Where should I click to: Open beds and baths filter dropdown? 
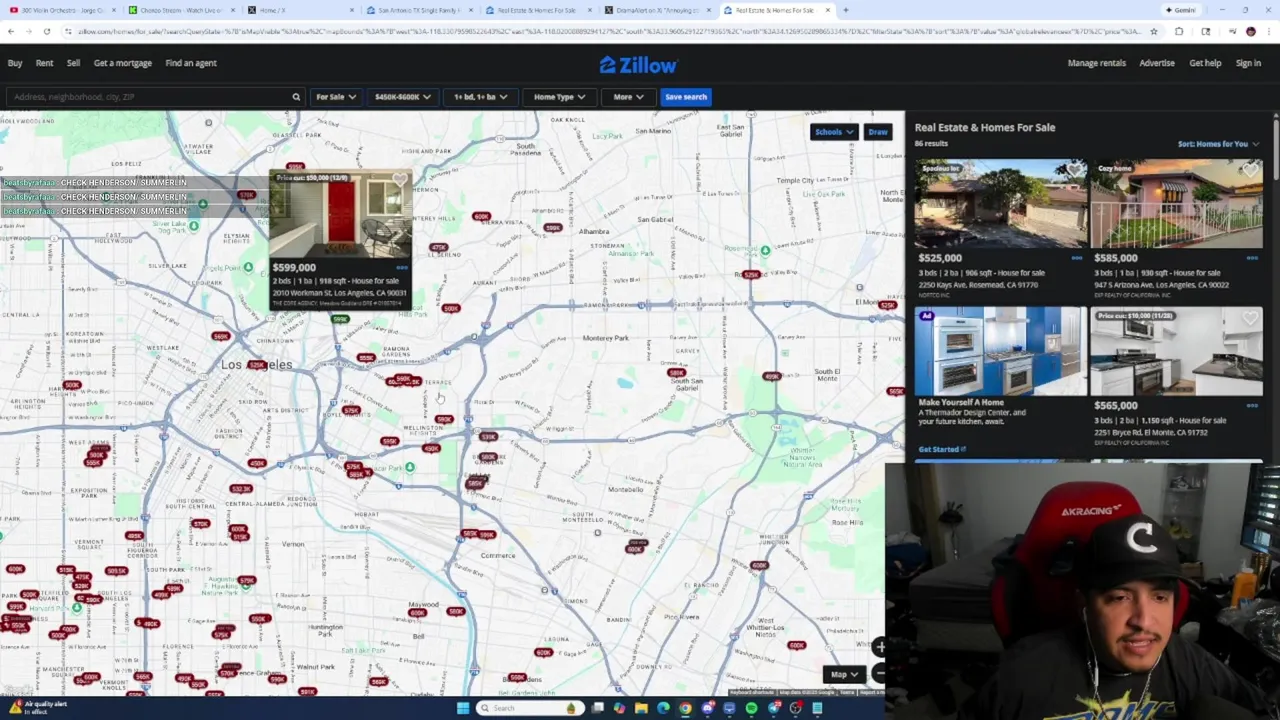(480, 97)
